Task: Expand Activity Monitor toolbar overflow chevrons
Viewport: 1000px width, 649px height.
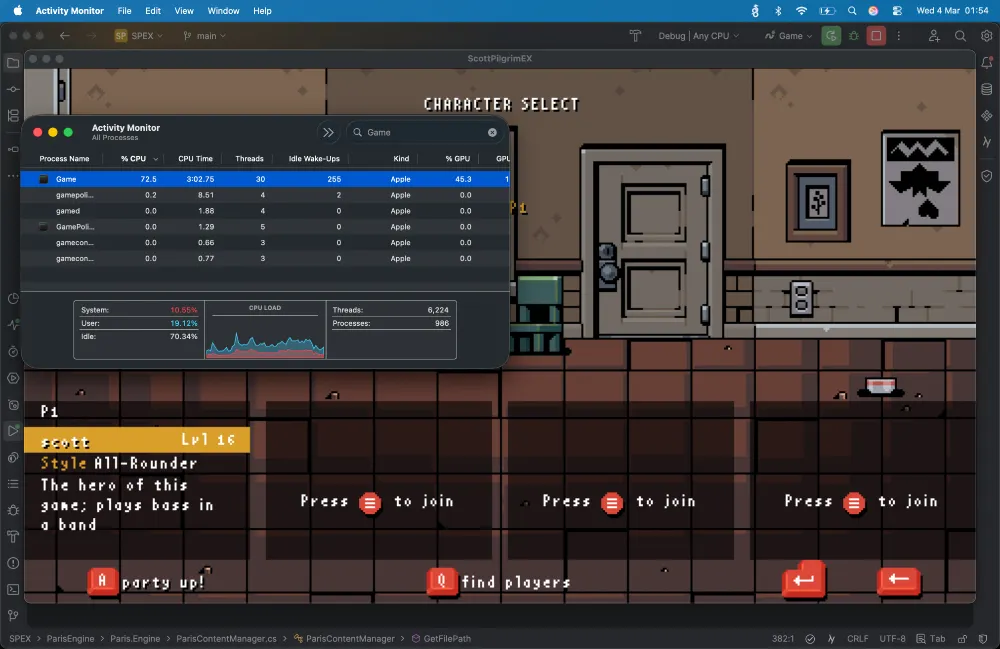Action: pos(328,132)
